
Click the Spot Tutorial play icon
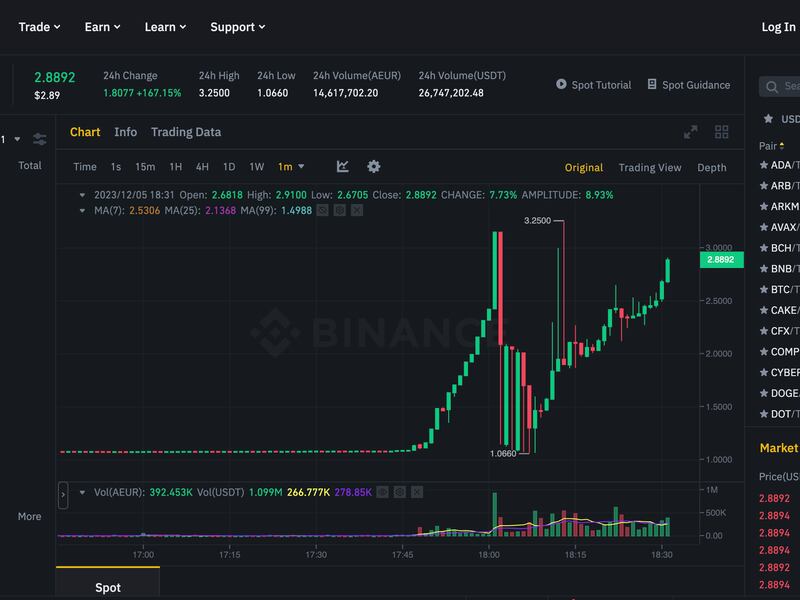coord(561,84)
